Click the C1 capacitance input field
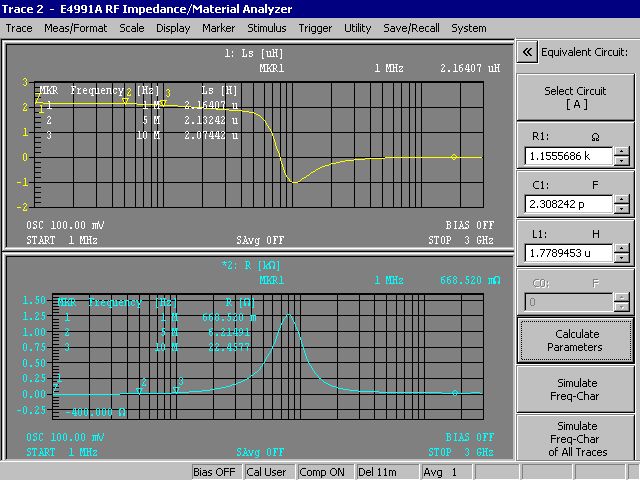This screenshot has height=480, width=640. [568, 205]
